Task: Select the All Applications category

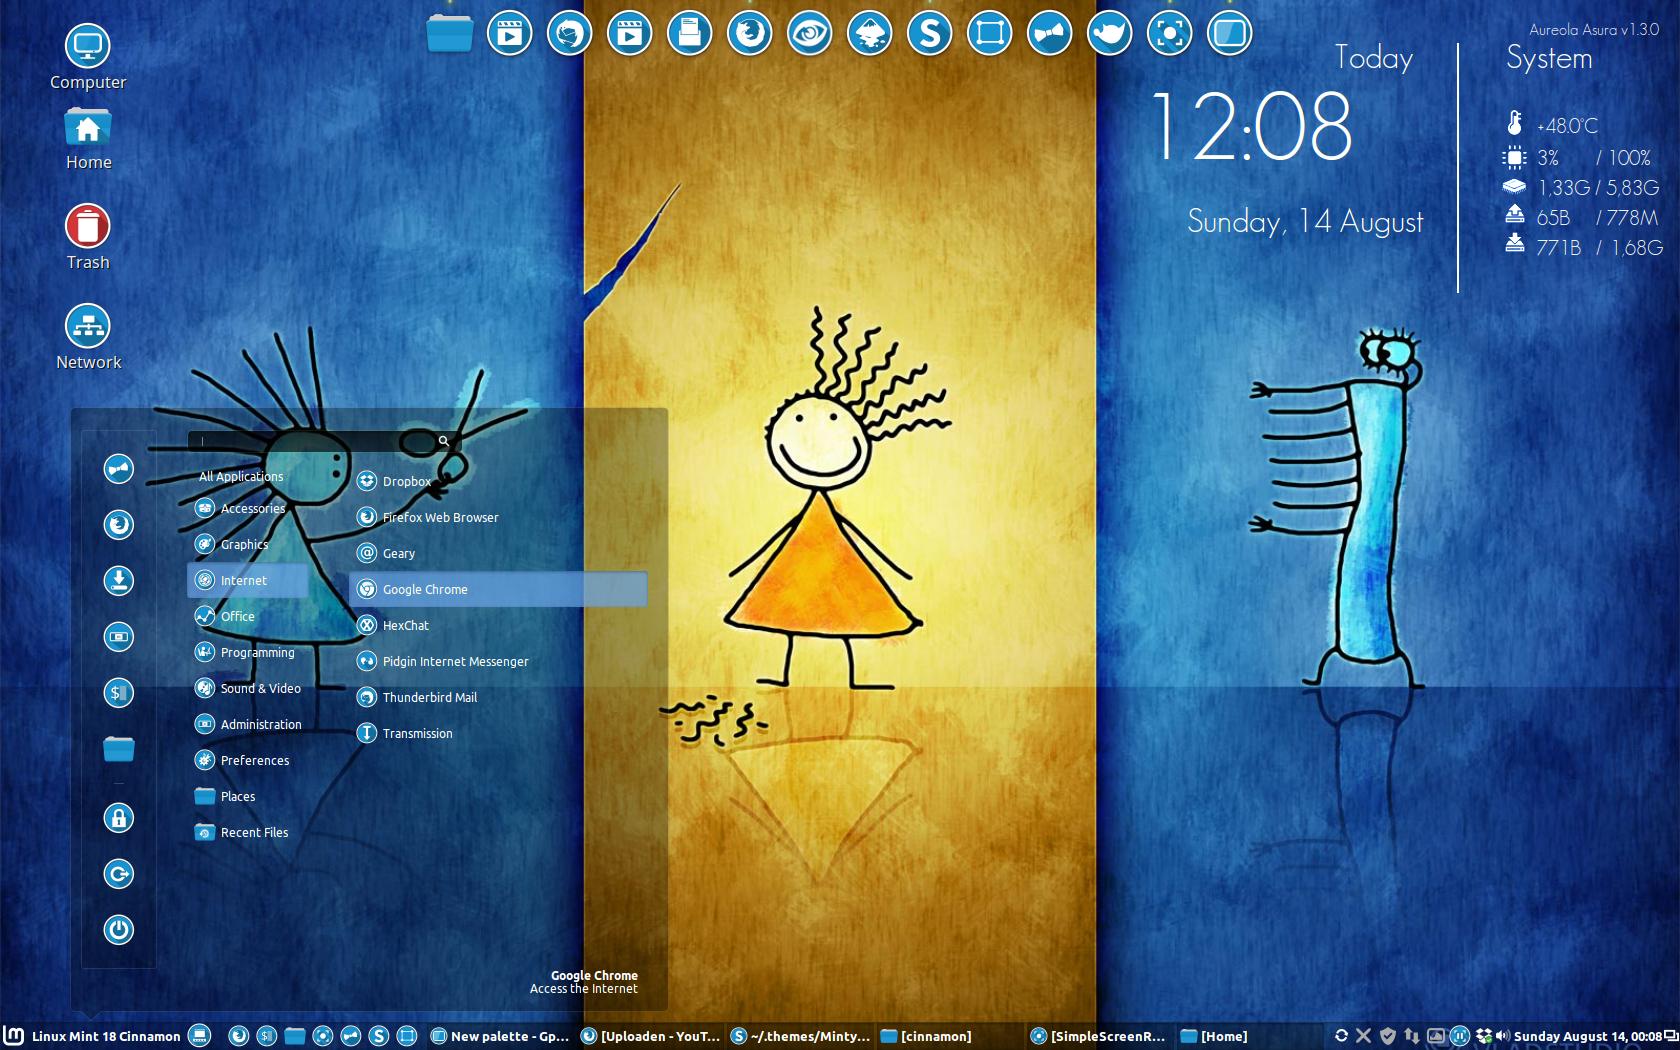Action: 241,476
